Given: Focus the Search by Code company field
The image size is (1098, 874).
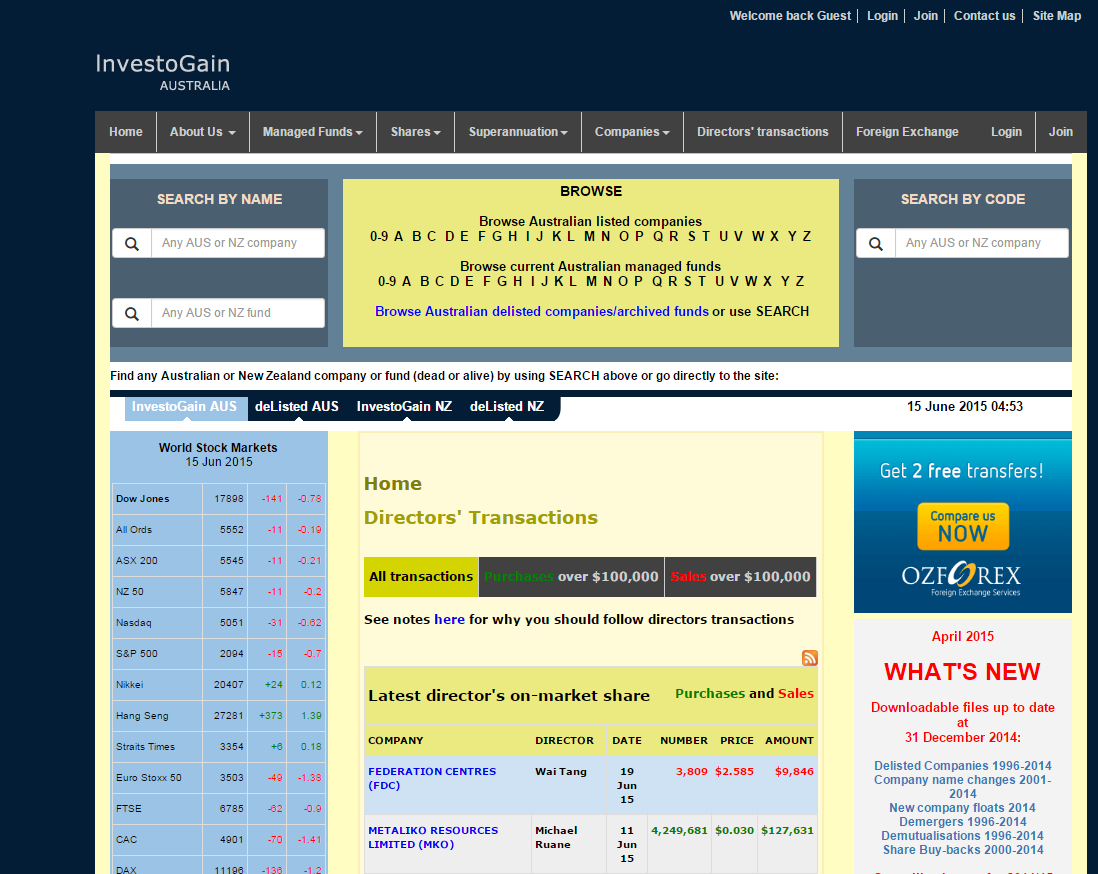Looking at the screenshot, I should tap(981, 243).
